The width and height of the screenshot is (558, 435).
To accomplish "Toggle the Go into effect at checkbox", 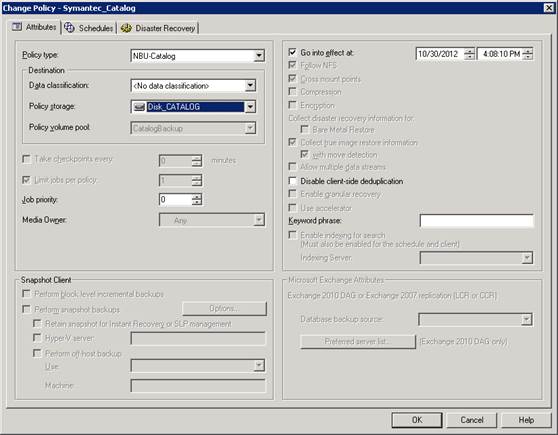I will point(292,52).
